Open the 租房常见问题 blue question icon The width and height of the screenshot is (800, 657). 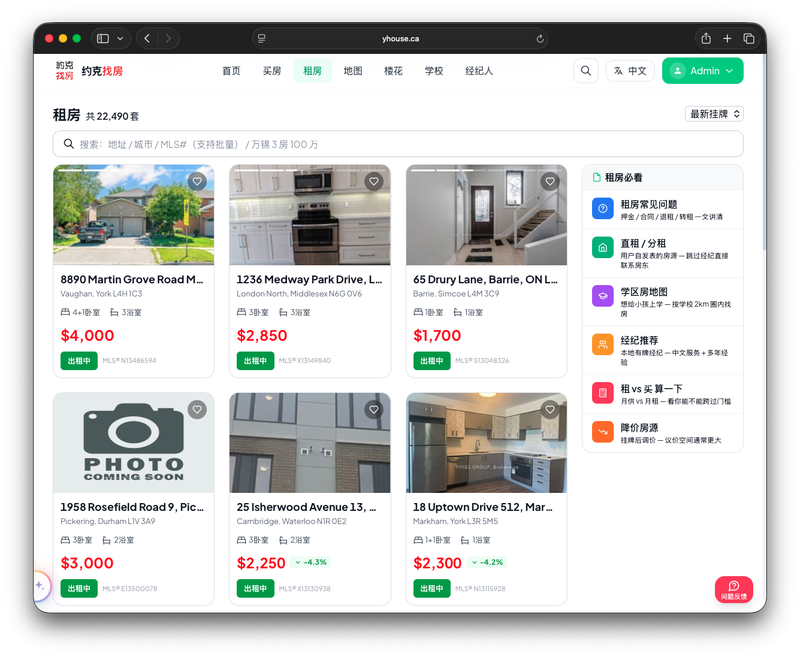pyautogui.click(x=603, y=209)
